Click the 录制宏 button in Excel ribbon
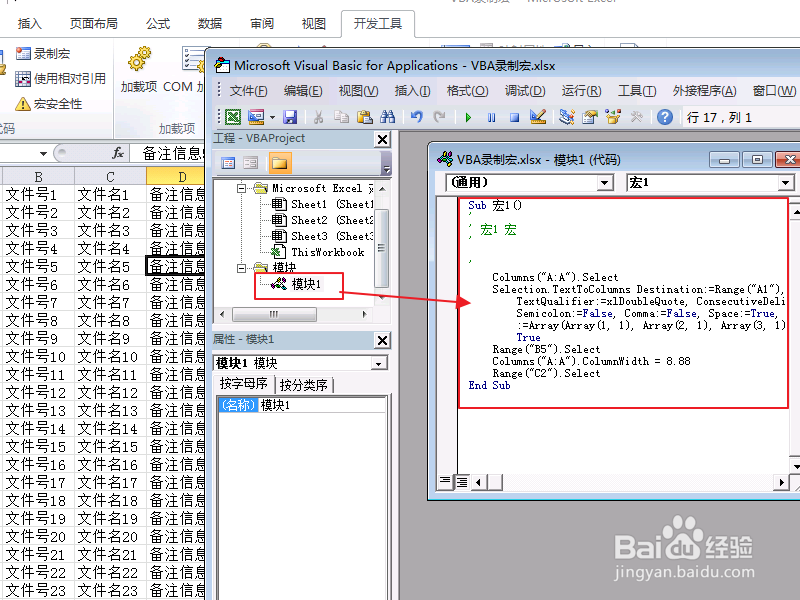The width and height of the screenshot is (800, 600). point(43,53)
